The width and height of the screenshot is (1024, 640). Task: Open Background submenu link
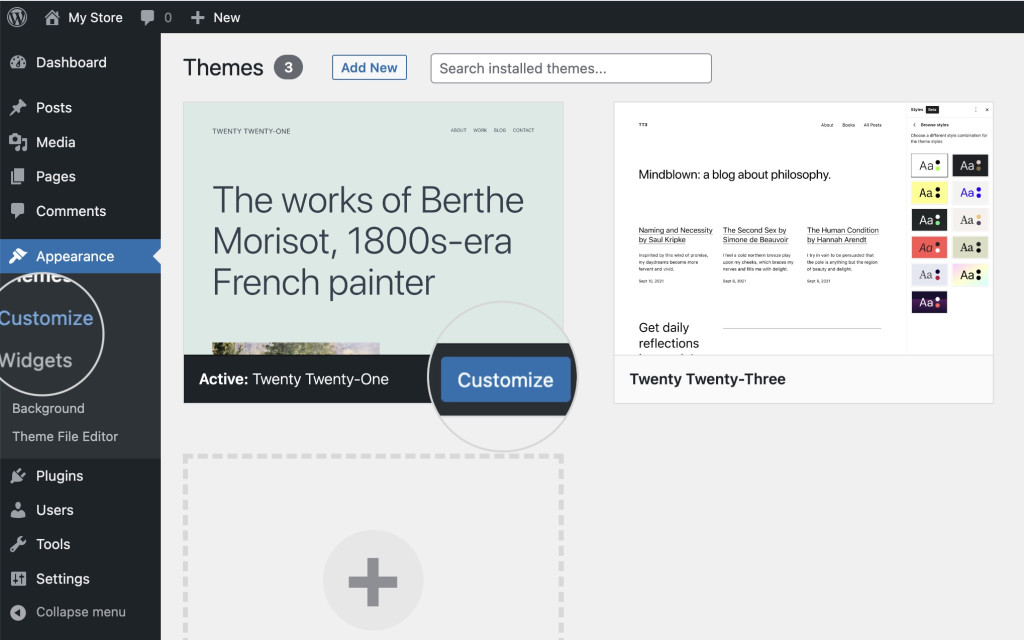pos(48,408)
